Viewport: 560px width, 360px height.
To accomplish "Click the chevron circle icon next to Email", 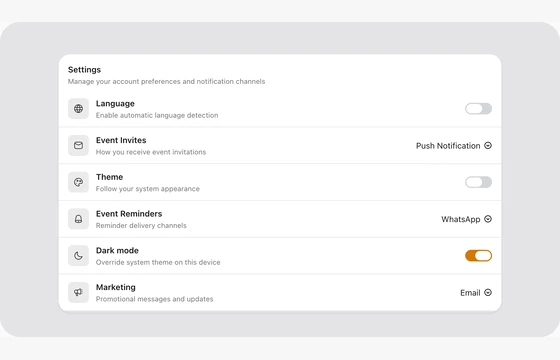I will (488, 292).
